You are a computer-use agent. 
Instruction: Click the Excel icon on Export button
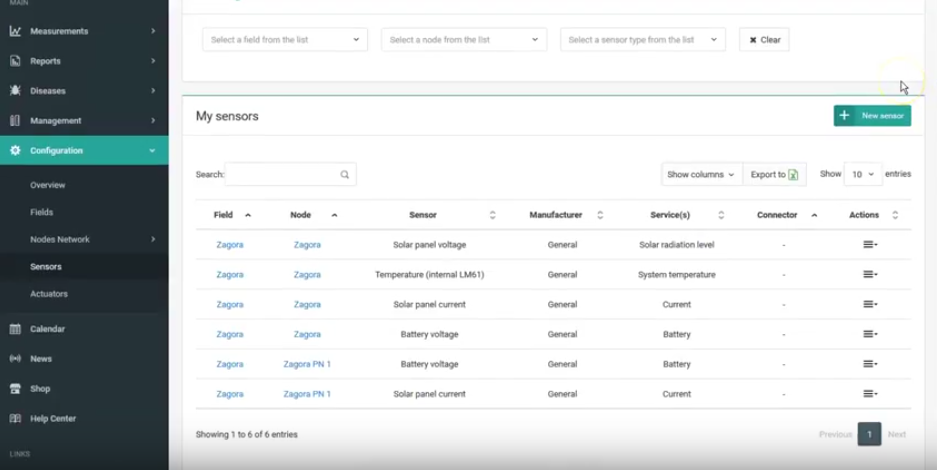(x=793, y=174)
